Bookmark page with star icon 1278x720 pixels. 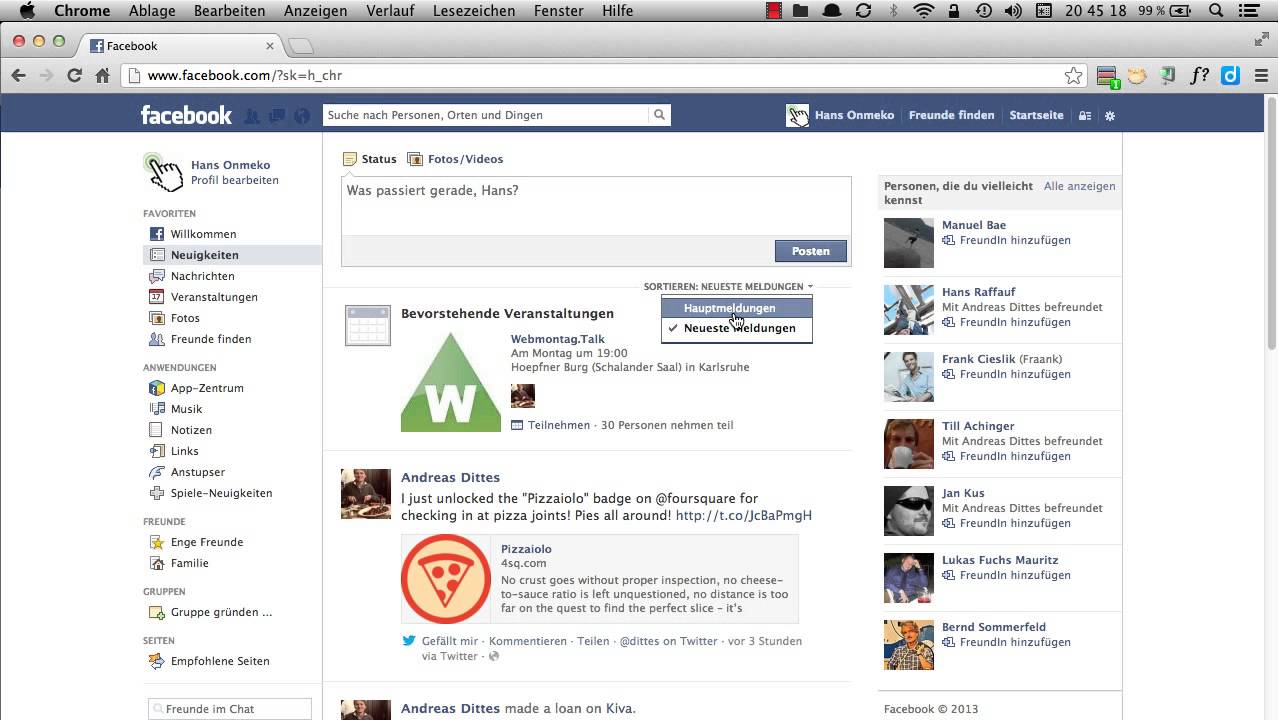[1073, 76]
